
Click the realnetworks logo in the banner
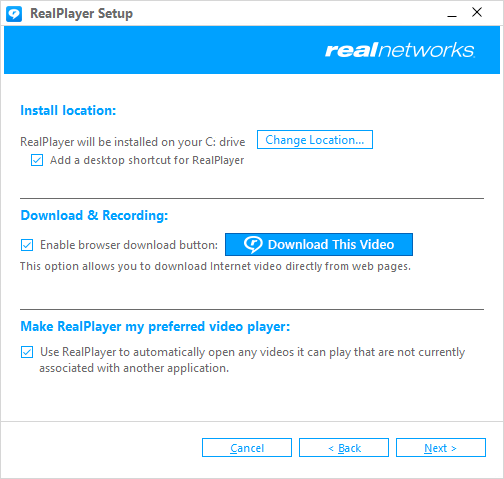400,50
